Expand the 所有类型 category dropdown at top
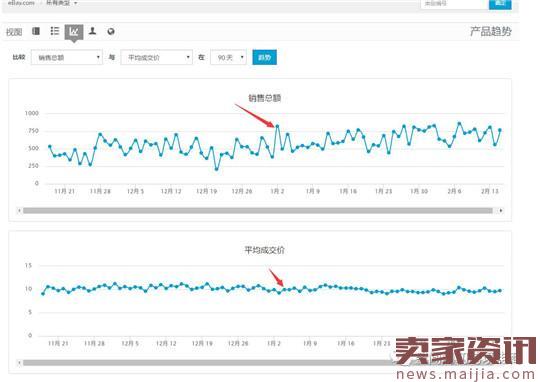540x382 pixels. pos(61,3)
